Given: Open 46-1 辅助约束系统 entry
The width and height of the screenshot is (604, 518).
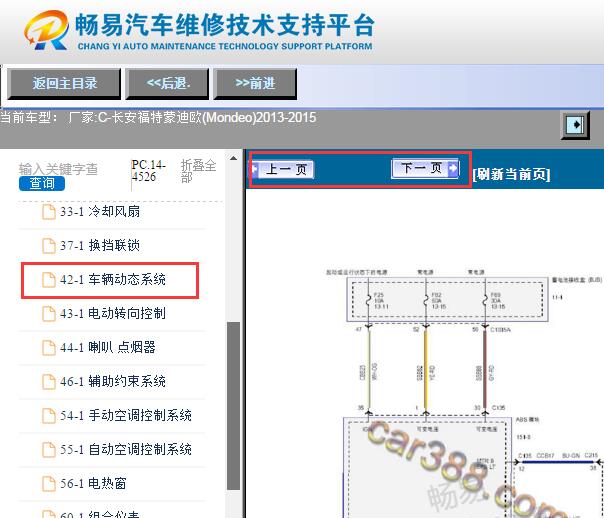Looking at the screenshot, I should [112, 381].
